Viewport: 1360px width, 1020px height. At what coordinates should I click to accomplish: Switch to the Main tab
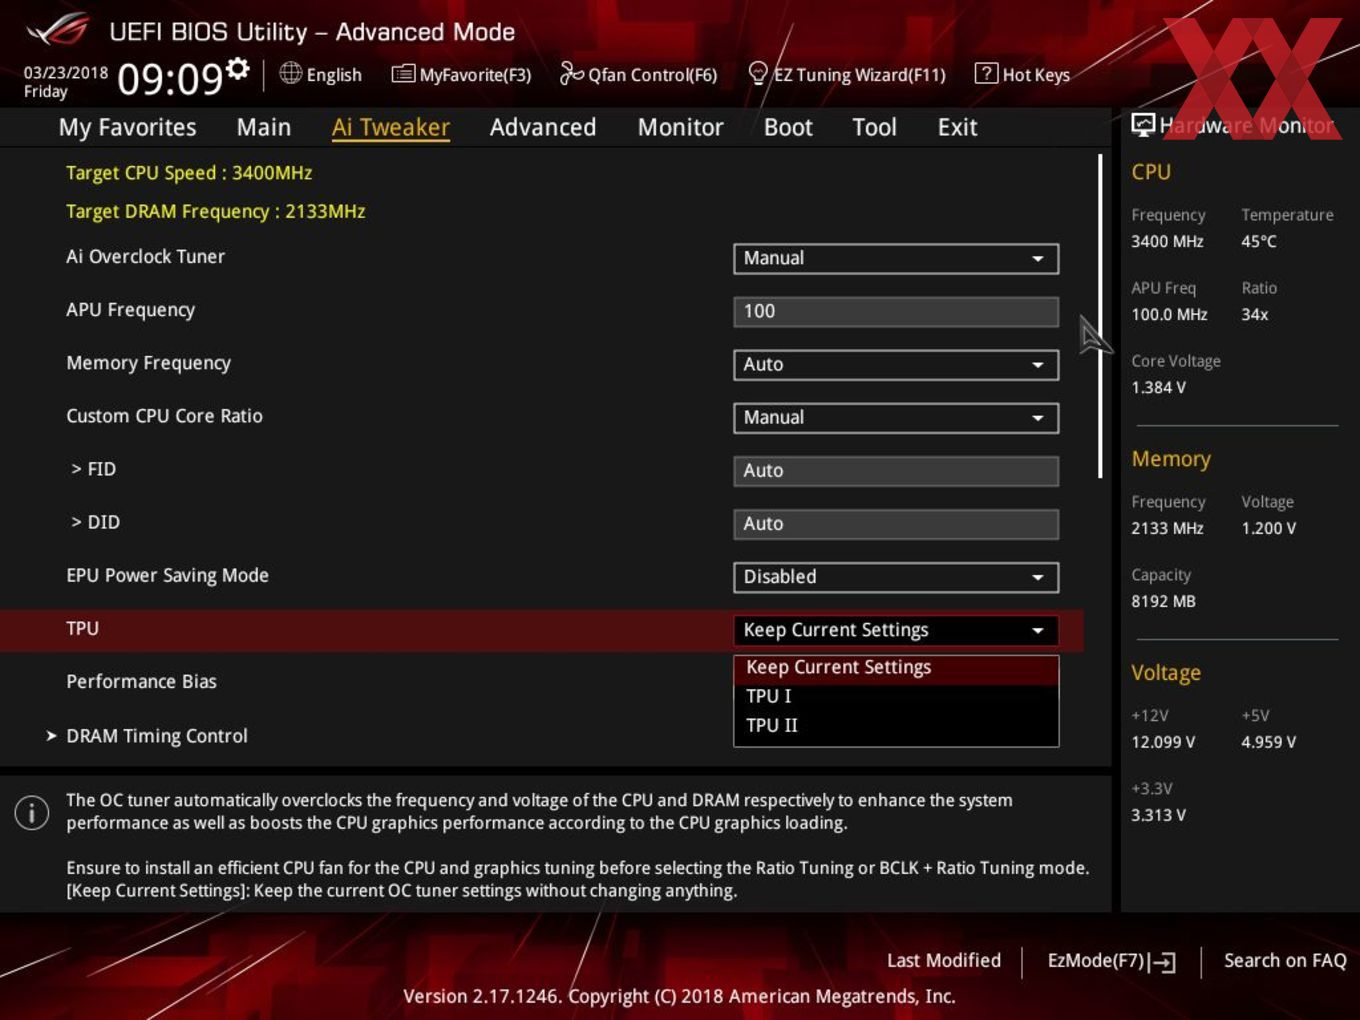pyautogui.click(x=264, y=127)
